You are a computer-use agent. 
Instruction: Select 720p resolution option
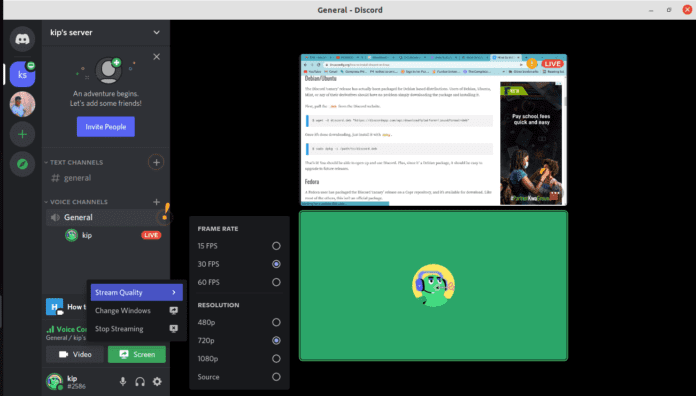(239, 341)
